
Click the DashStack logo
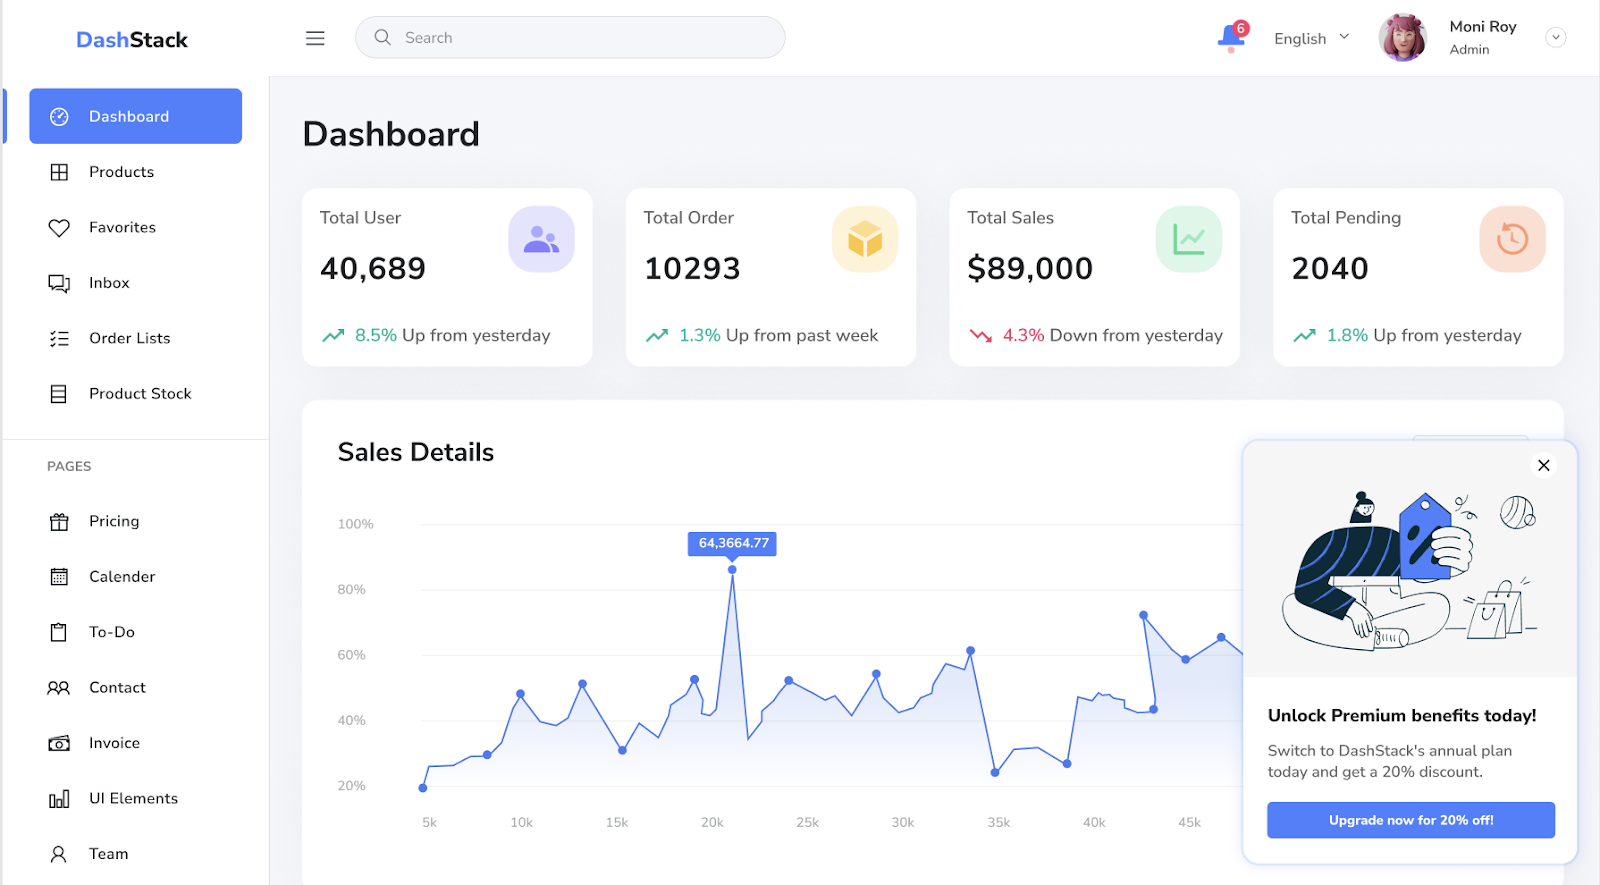[x=132, y=40]
